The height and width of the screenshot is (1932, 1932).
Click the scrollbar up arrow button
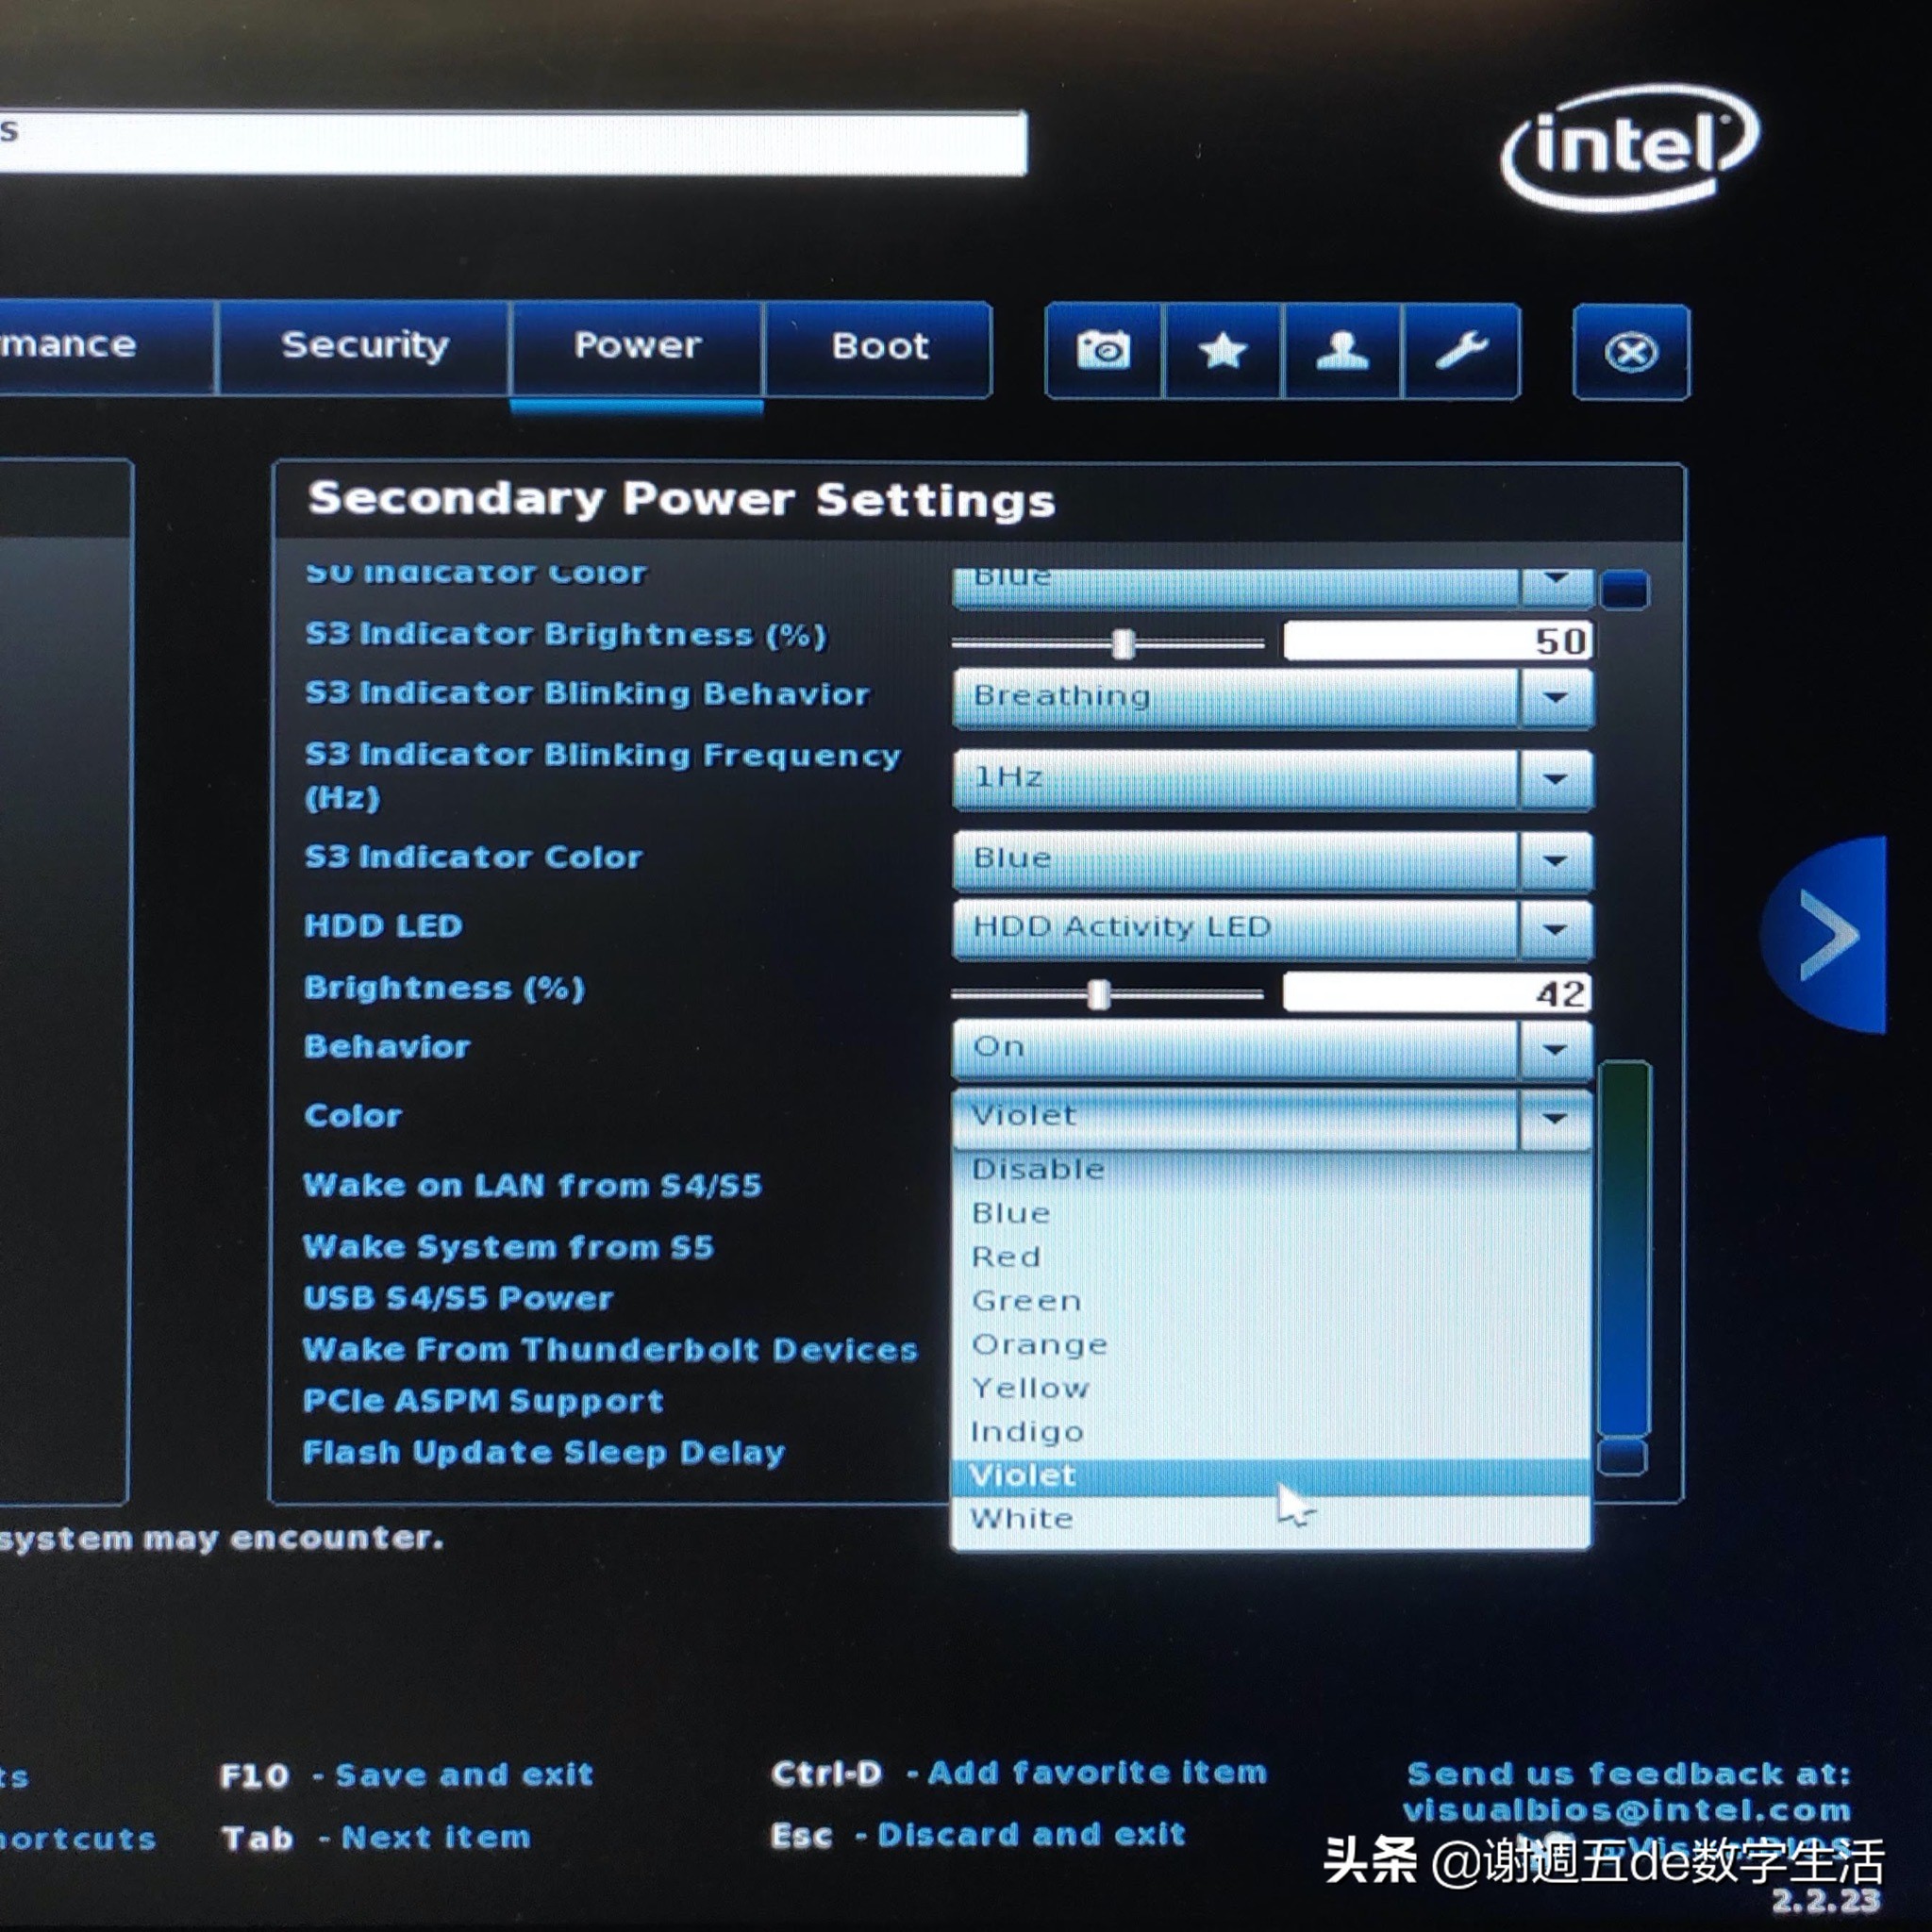1624,588
